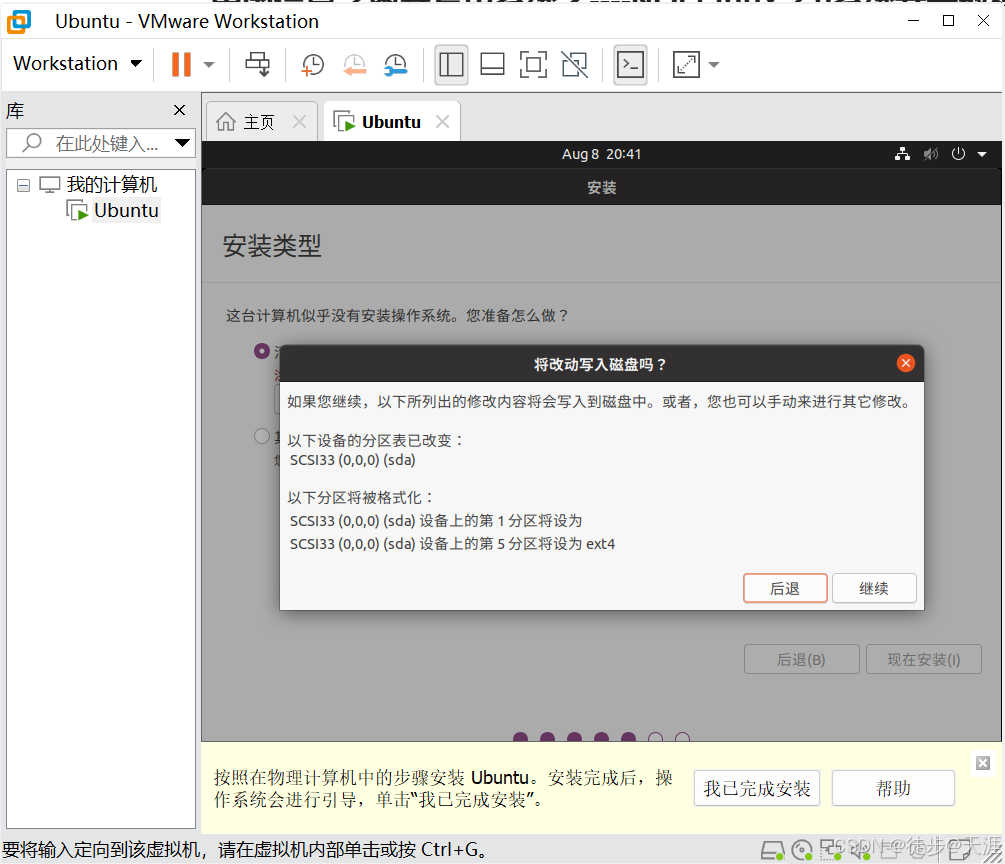
Task: Click the 现在安装(I) button
Action: tap(924, 660)
